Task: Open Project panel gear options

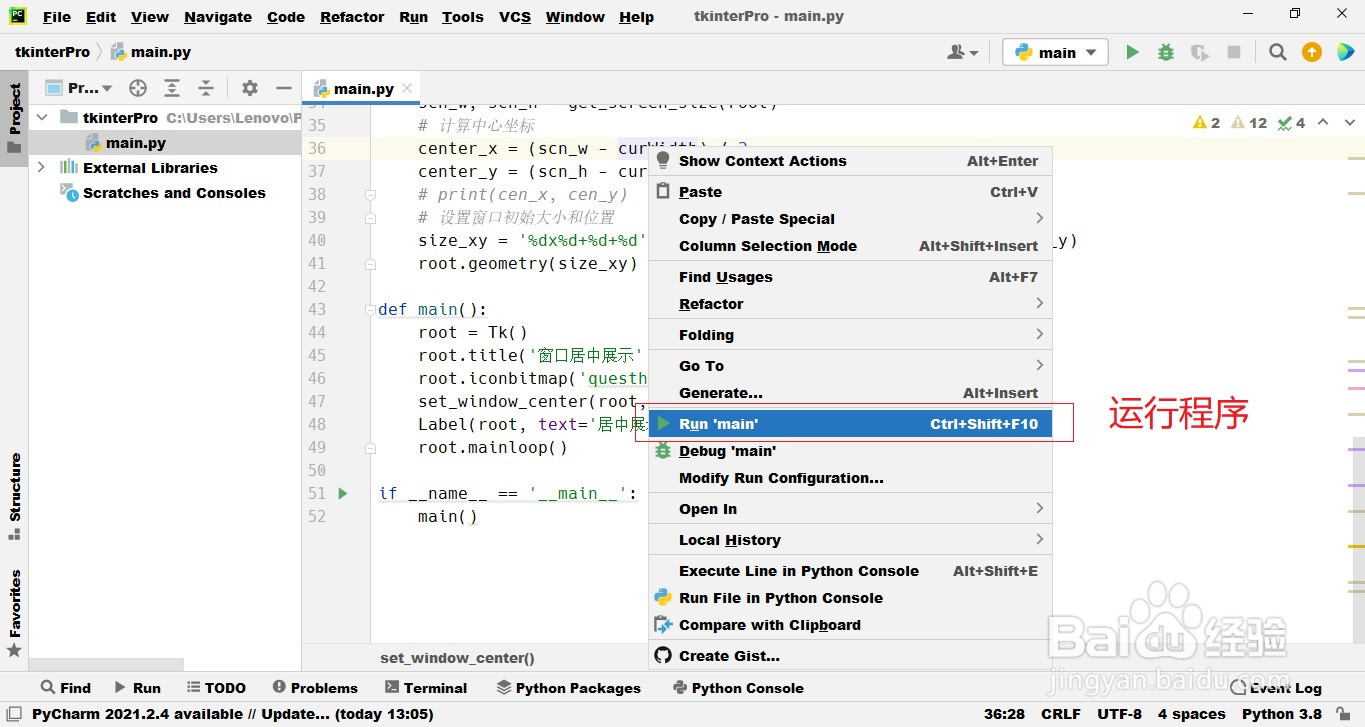Action: point(250,88)
